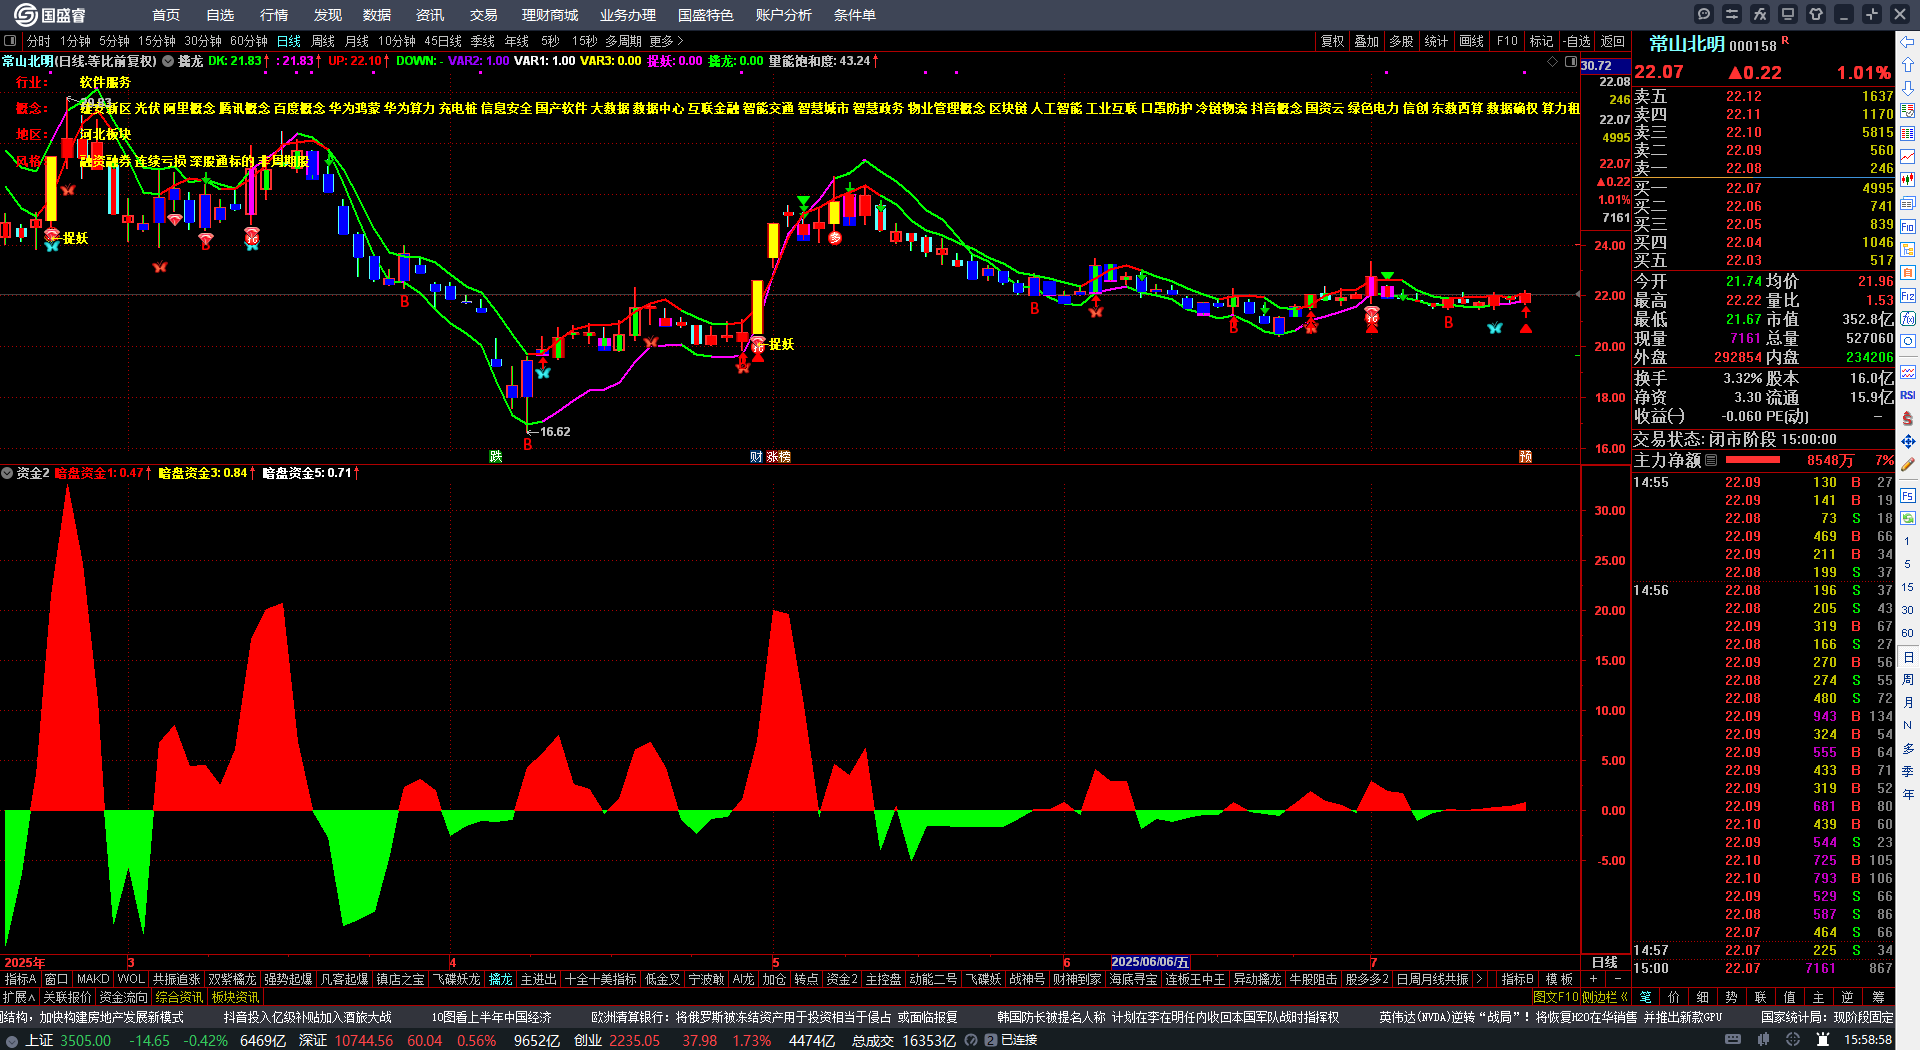Open the intraday line chart icon in sidebar
The height and width of the screenshot is (1050, 1920).
(x=1908, y=157)
